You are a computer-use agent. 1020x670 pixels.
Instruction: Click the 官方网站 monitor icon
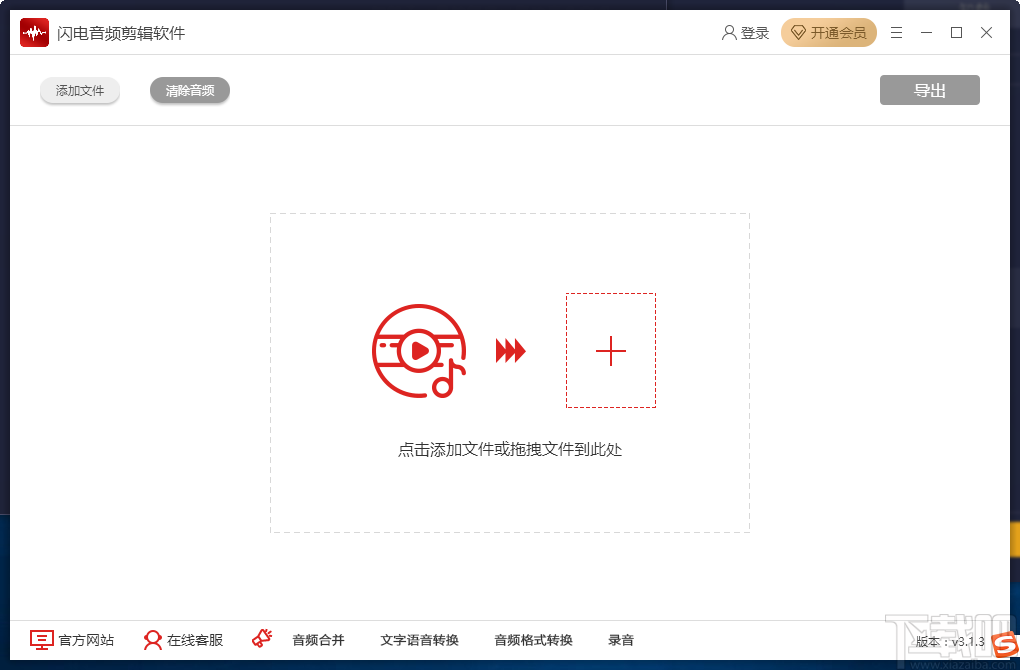coord(40,640)
